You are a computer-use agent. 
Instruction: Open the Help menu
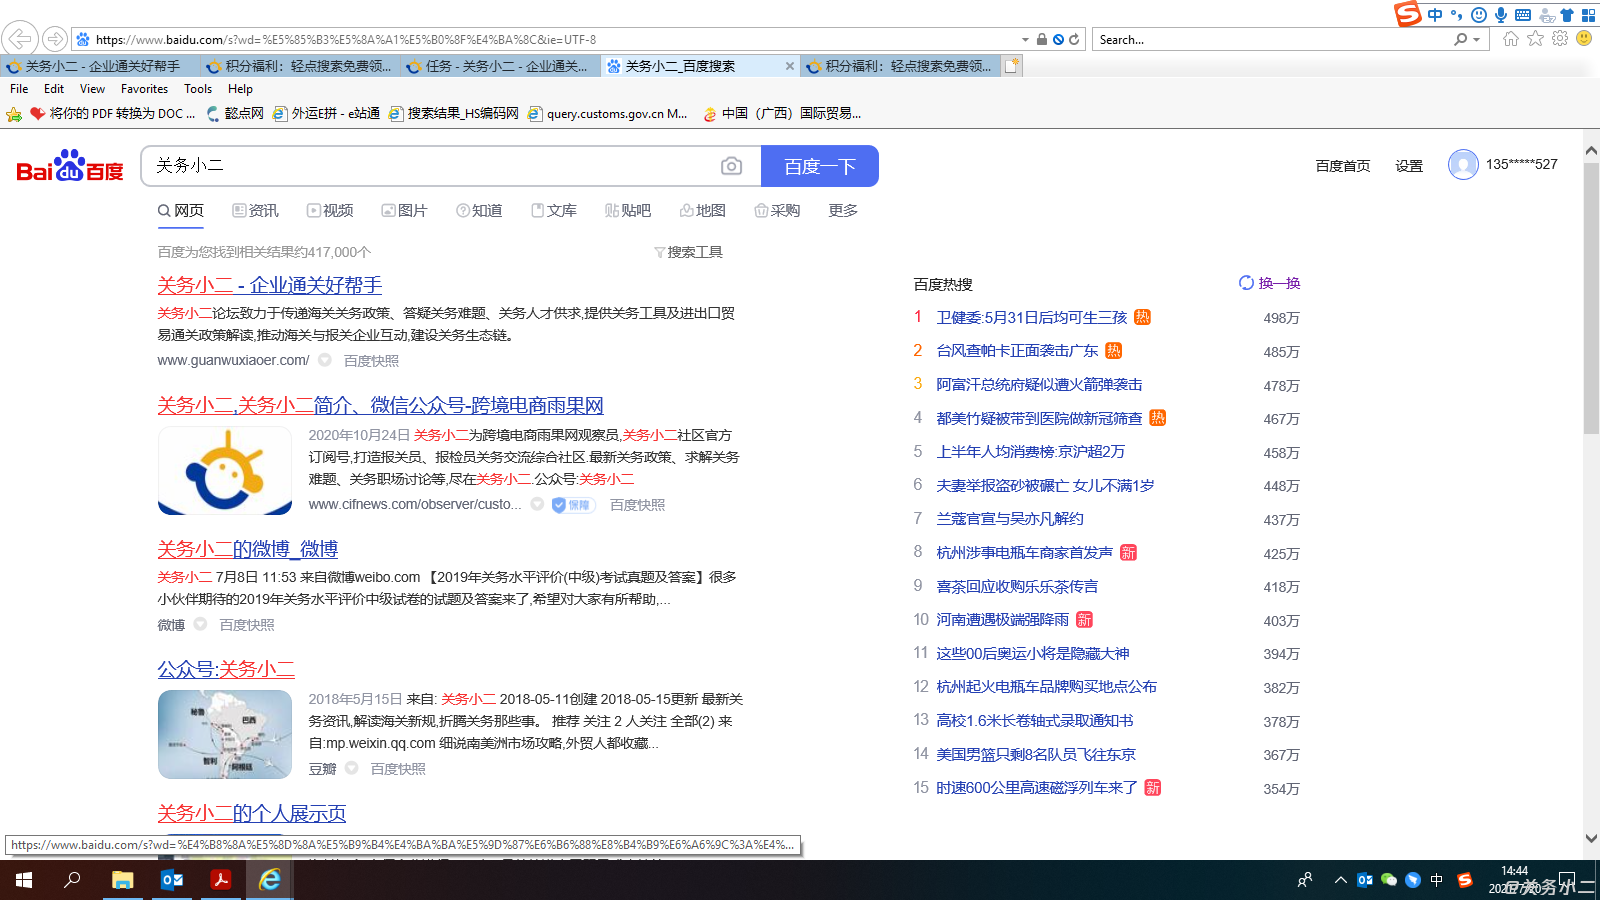coord(240,89)
